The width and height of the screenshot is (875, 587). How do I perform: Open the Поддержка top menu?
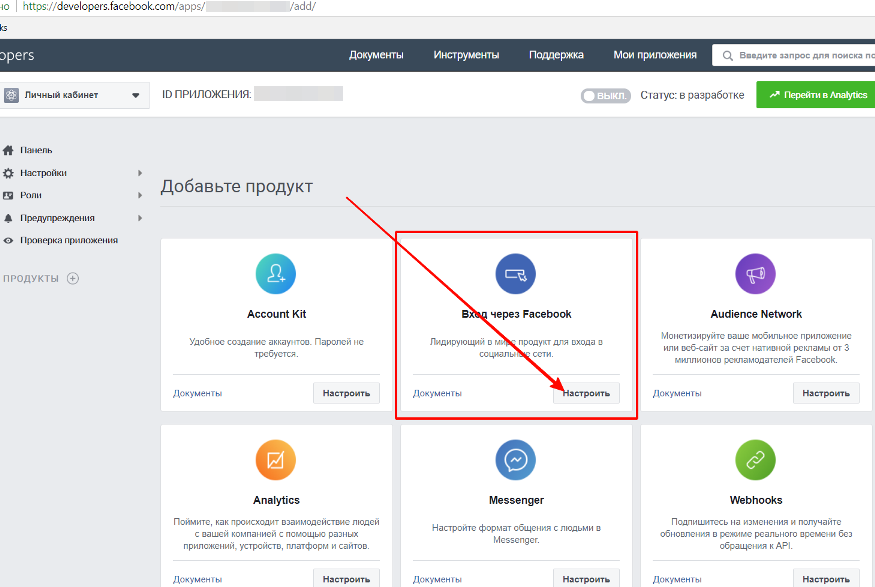click(x=556, y=55)
